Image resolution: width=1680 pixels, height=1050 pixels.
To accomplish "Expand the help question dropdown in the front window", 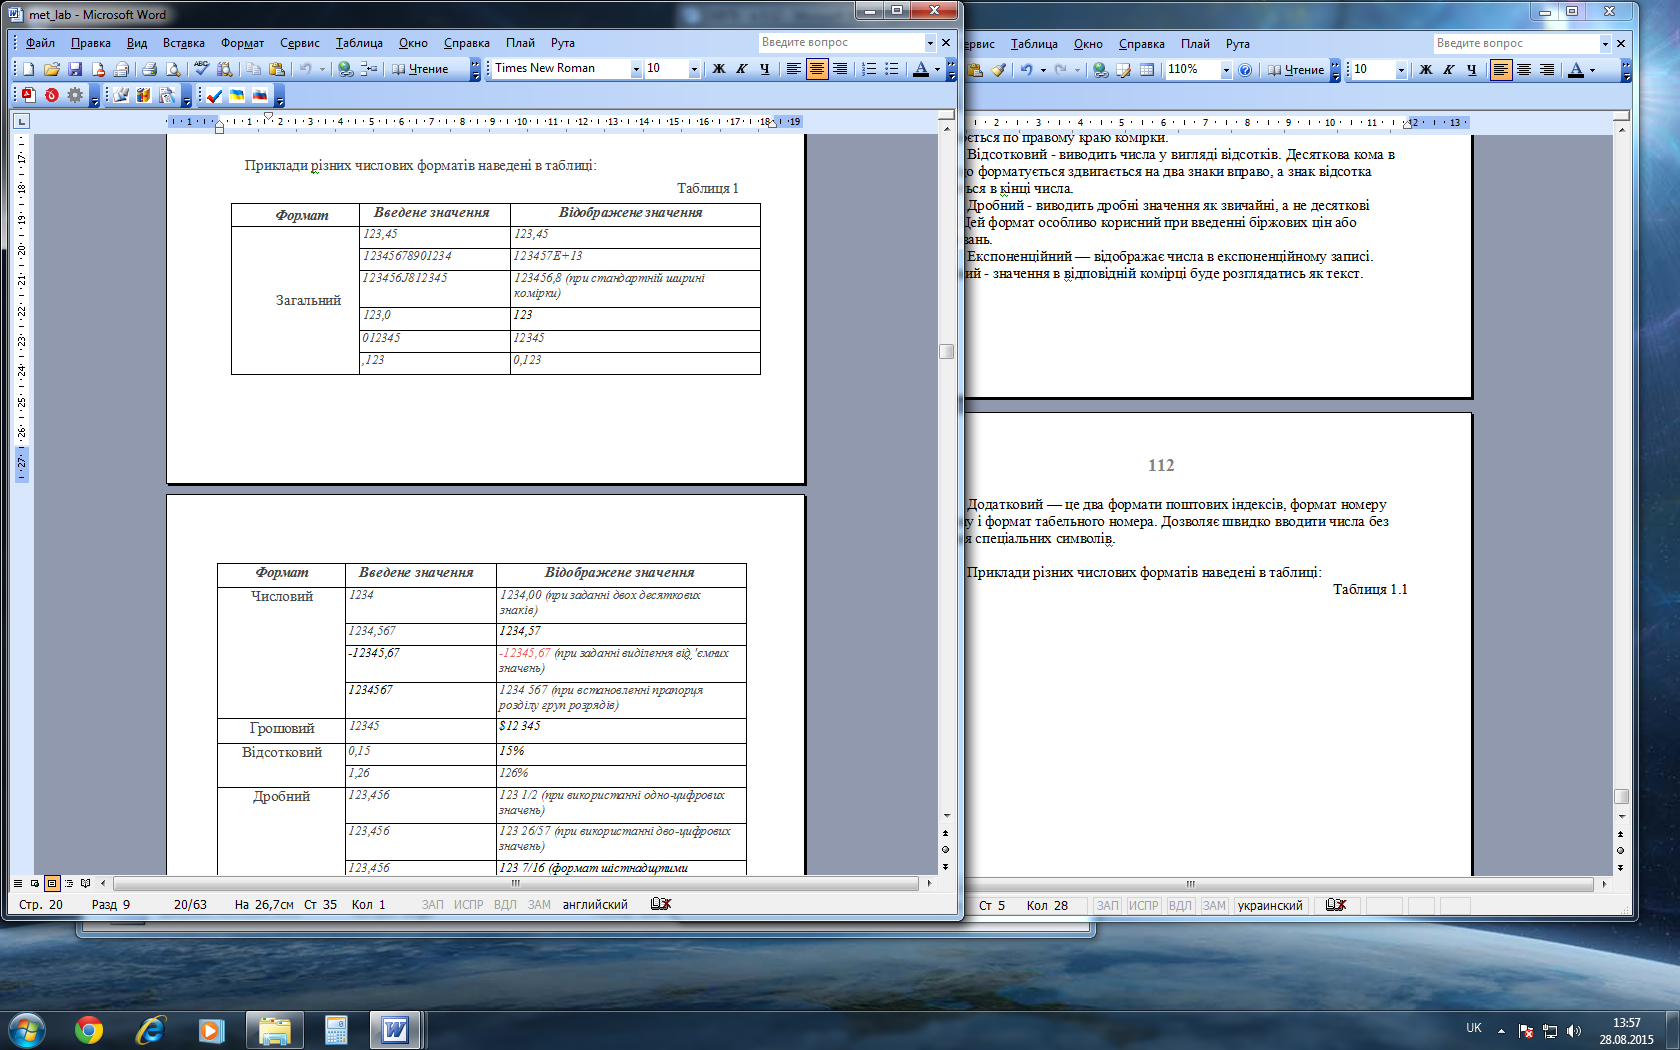I will point(930,42).
